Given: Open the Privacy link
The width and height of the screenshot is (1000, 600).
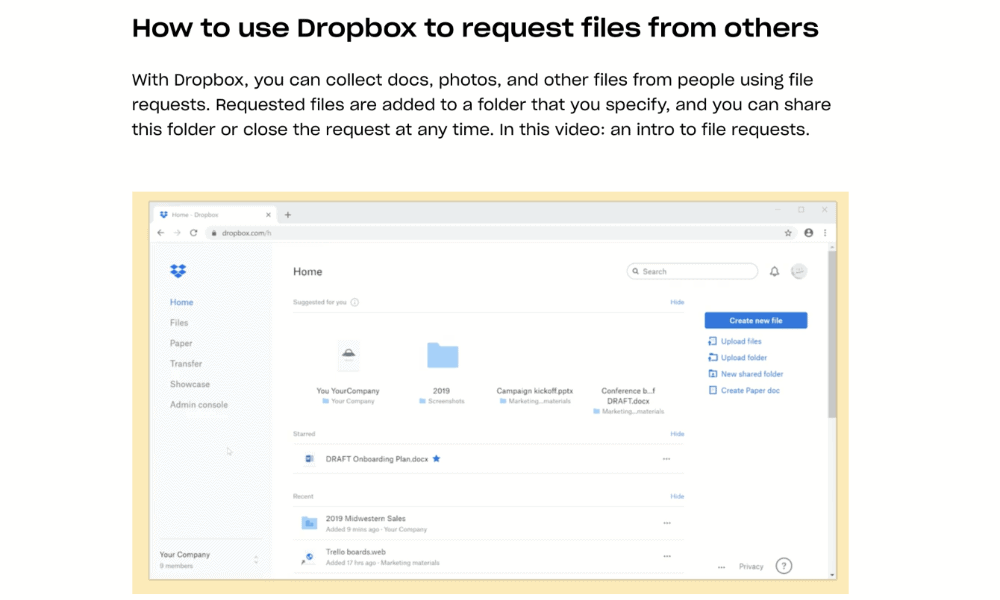Looking at the screenshot, I should 751,565.
